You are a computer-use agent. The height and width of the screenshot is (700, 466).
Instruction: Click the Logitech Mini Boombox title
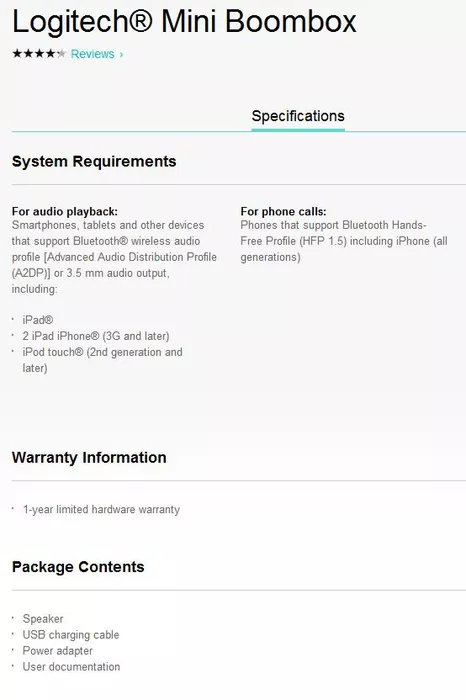(184, 21)
